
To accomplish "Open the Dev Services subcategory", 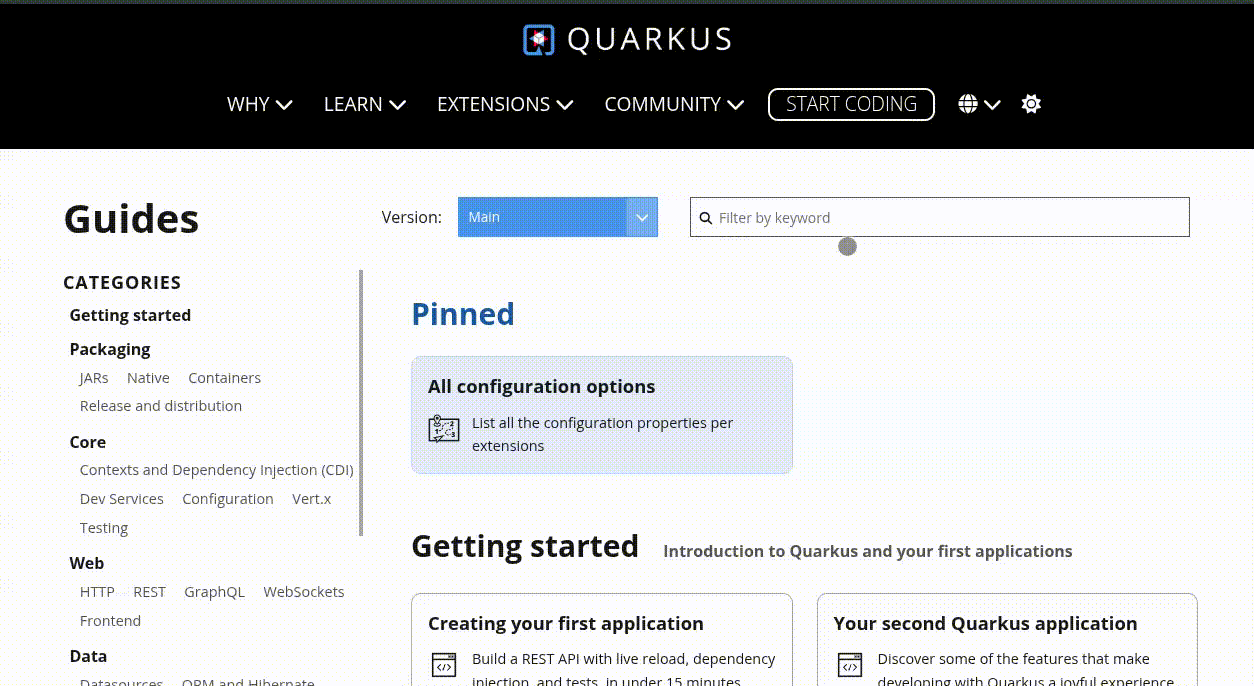I will click(x=122, y=499).
